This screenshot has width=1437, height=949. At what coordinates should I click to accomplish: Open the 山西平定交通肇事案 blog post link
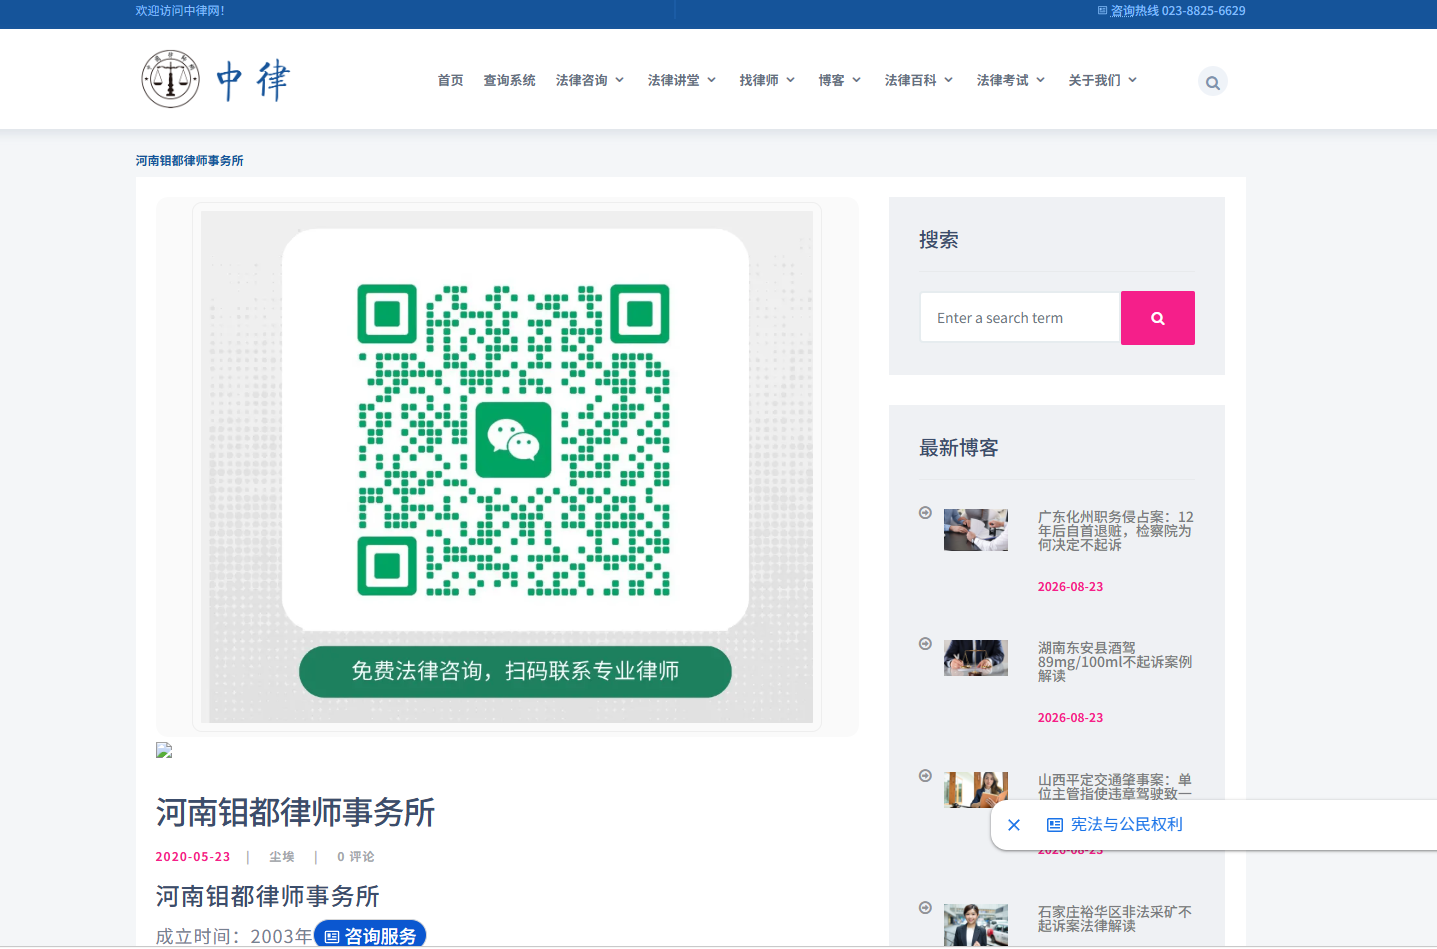1115,786
